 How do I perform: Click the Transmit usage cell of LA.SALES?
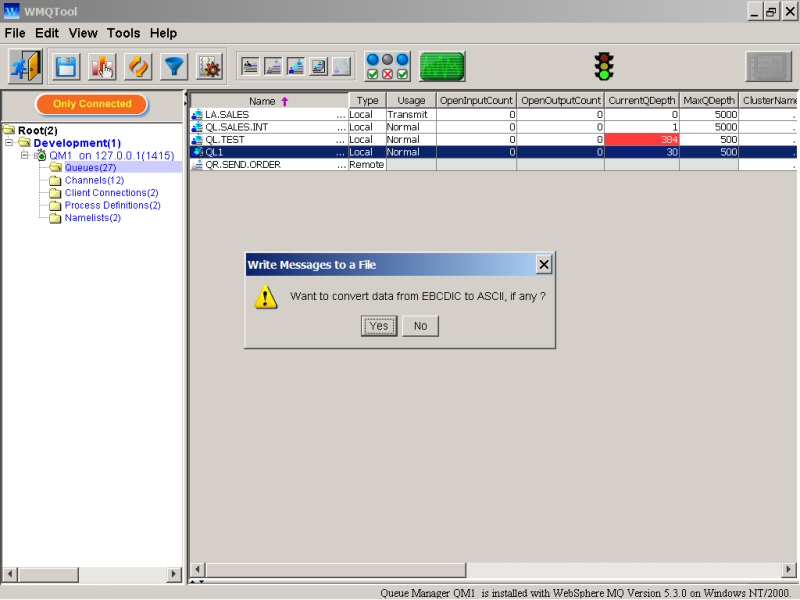[411, 115]
